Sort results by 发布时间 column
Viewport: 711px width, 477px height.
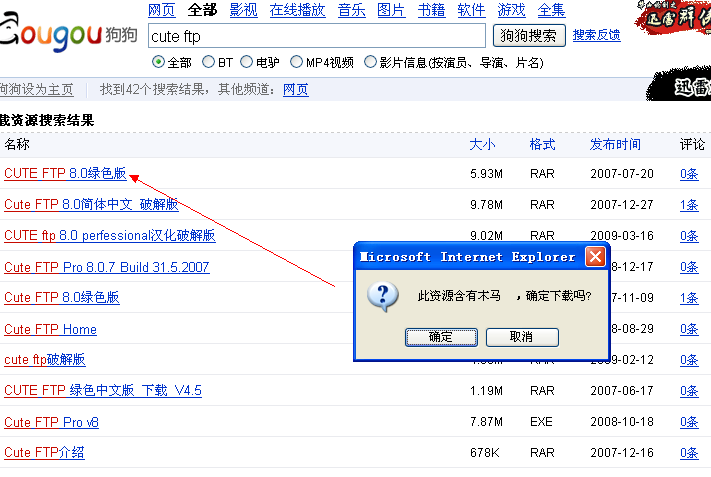(615, 145)
